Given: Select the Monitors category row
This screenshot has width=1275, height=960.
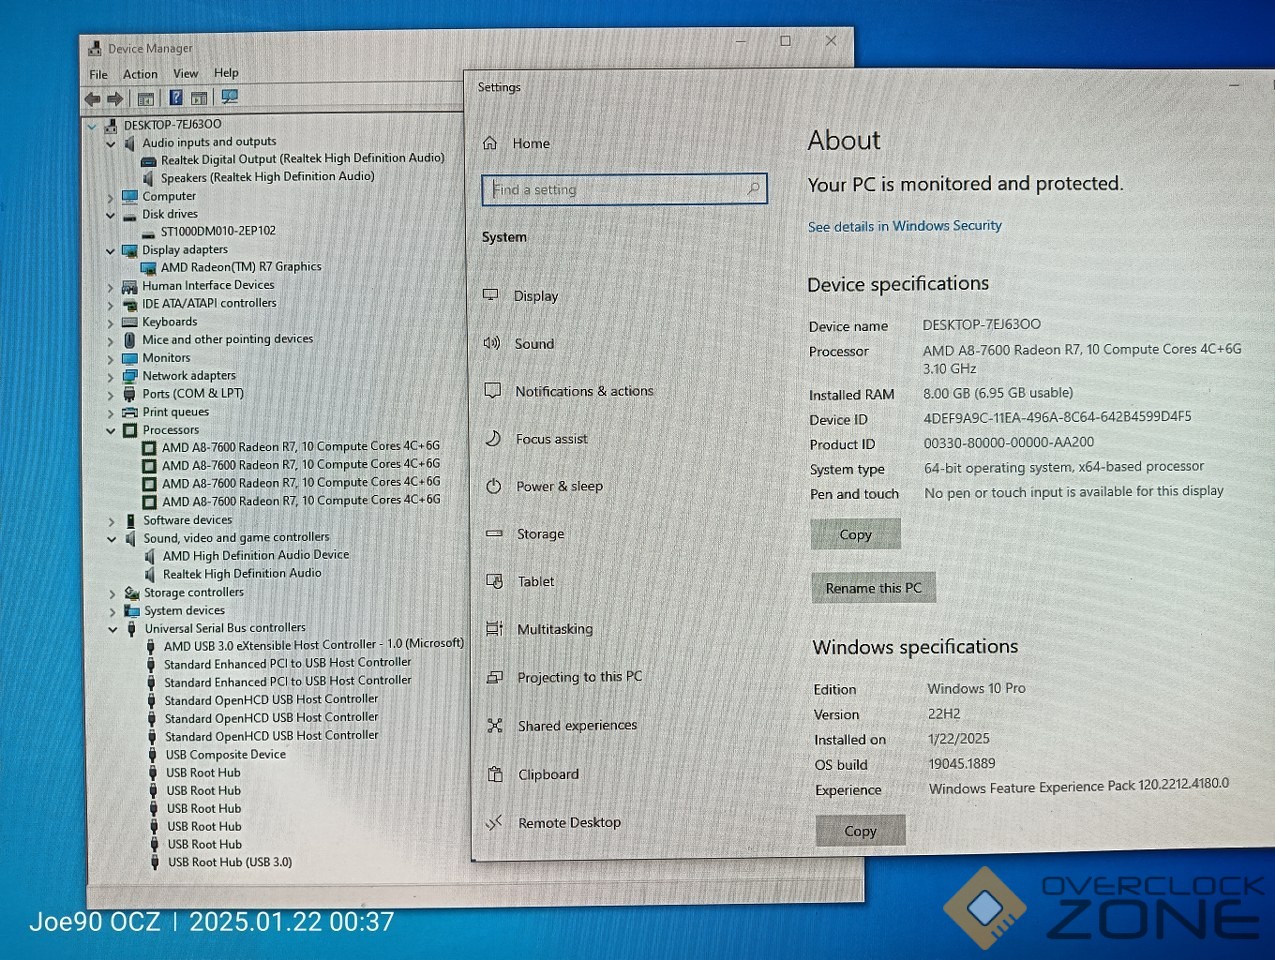Looking at the screenshot, I should pos(156,358).
